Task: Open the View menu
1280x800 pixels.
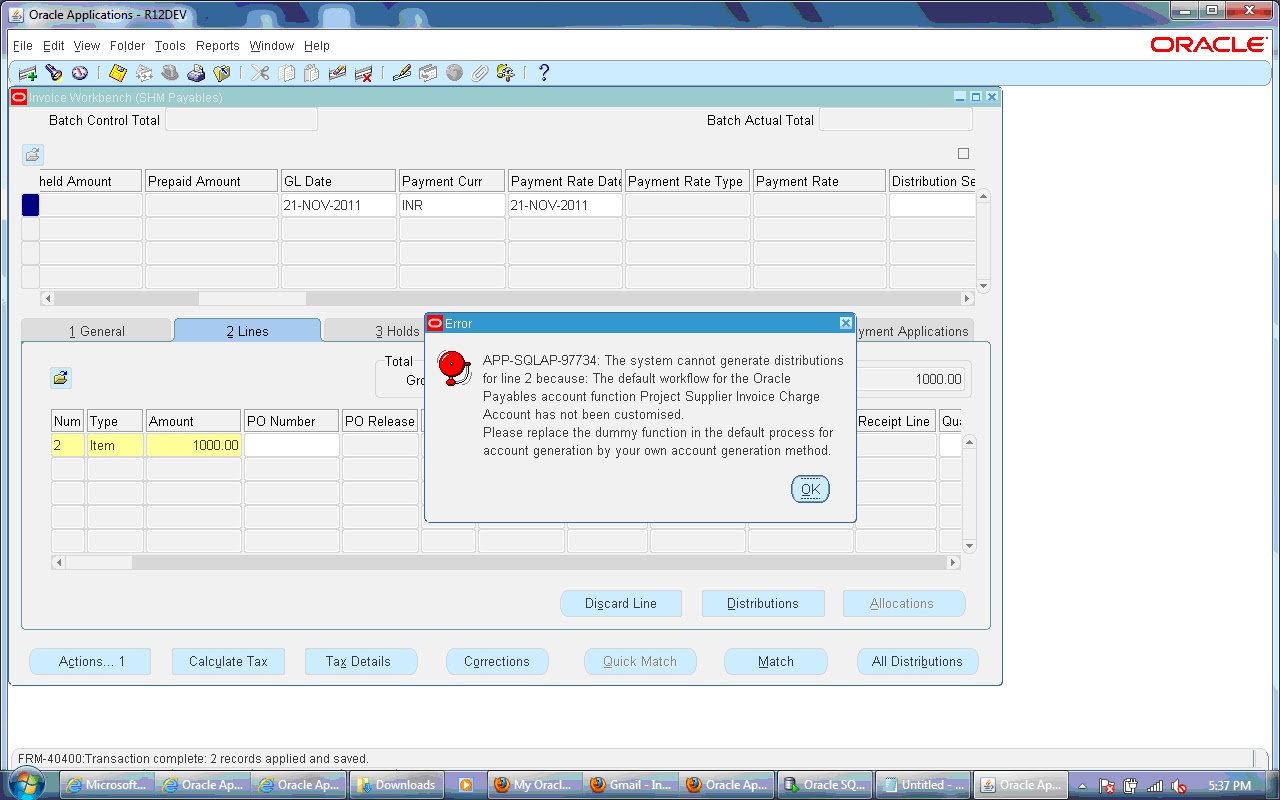Action: [87, 46]
